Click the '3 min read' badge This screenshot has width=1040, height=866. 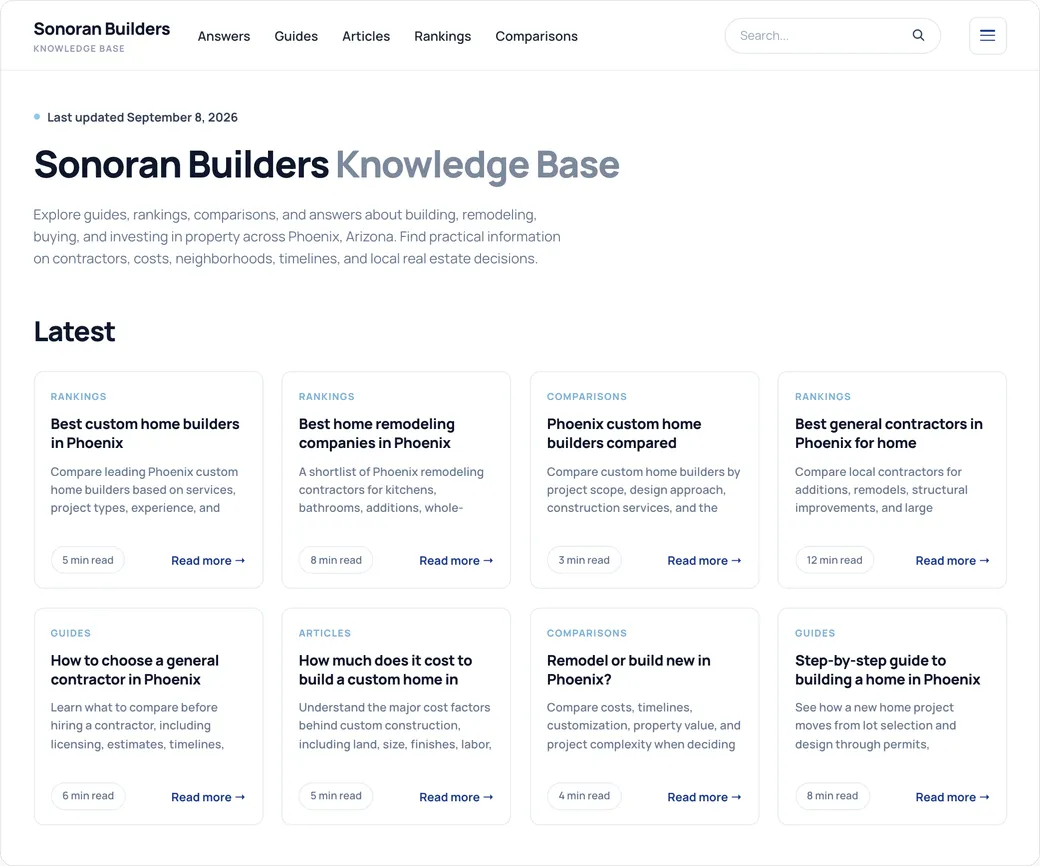[x=584, y=560]
